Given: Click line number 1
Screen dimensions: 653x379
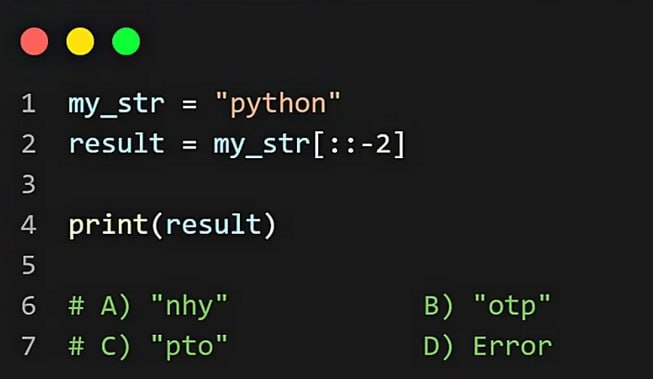Looking at the screenshot, I should pos(28,103).
